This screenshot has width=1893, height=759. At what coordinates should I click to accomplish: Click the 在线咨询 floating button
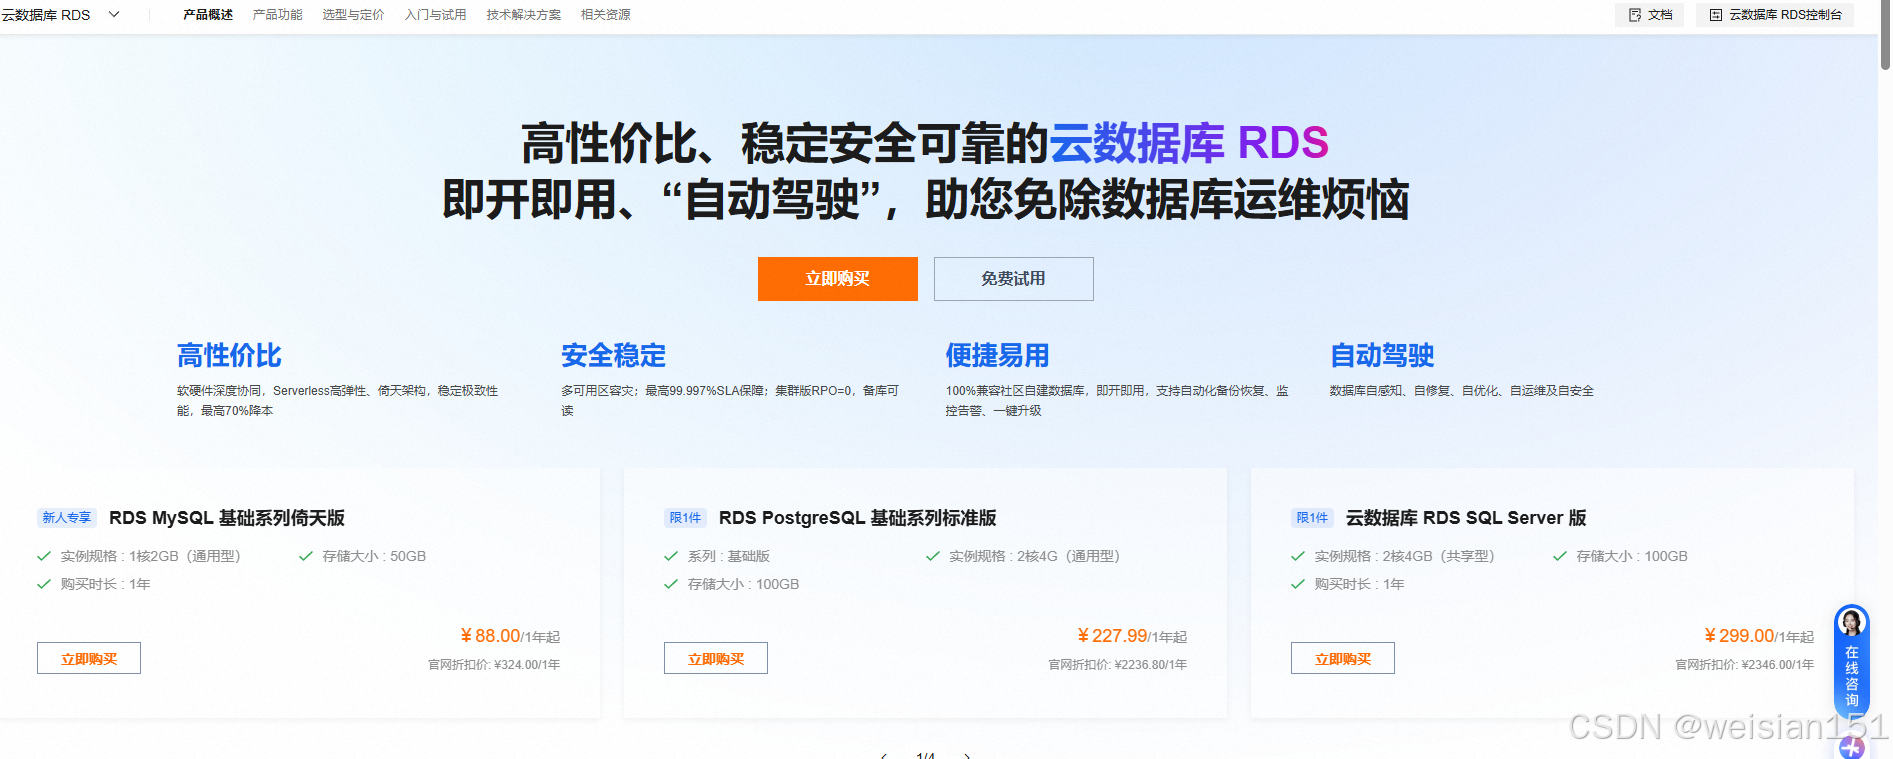(1851, 660)
